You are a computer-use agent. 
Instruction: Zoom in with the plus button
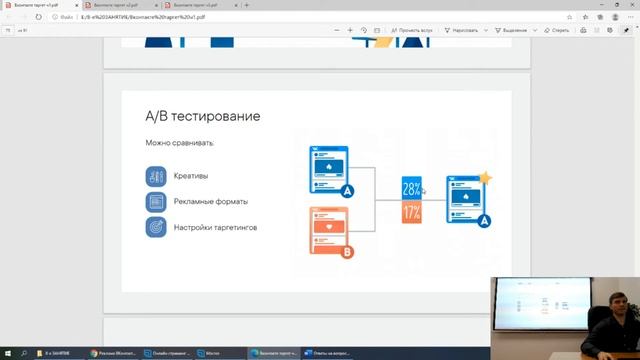350,30
